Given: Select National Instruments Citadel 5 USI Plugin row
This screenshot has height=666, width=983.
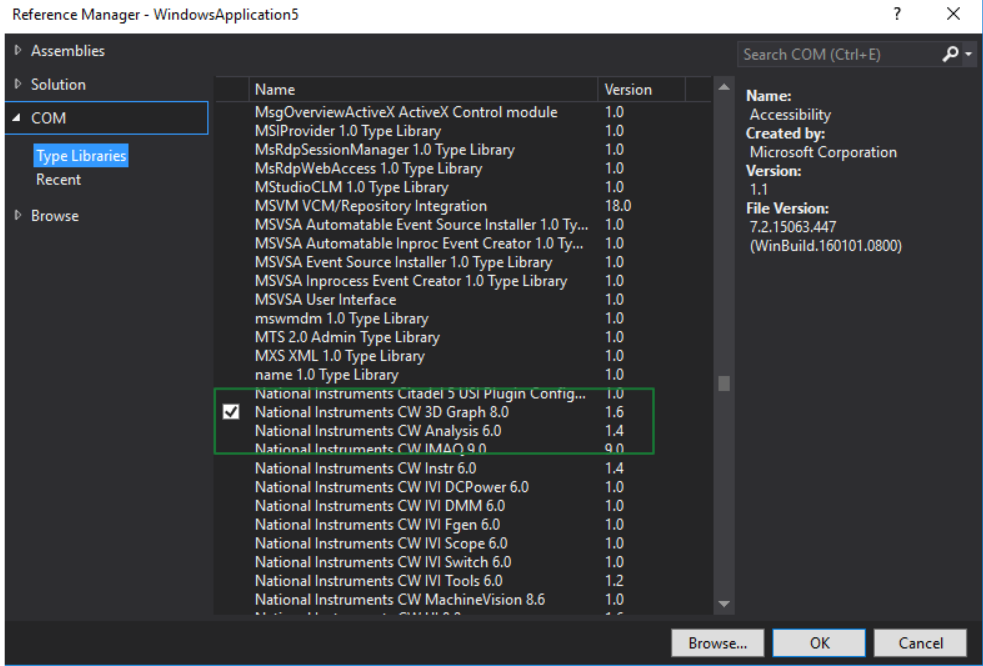Looking at the screenshot, I should coord(464,394).
